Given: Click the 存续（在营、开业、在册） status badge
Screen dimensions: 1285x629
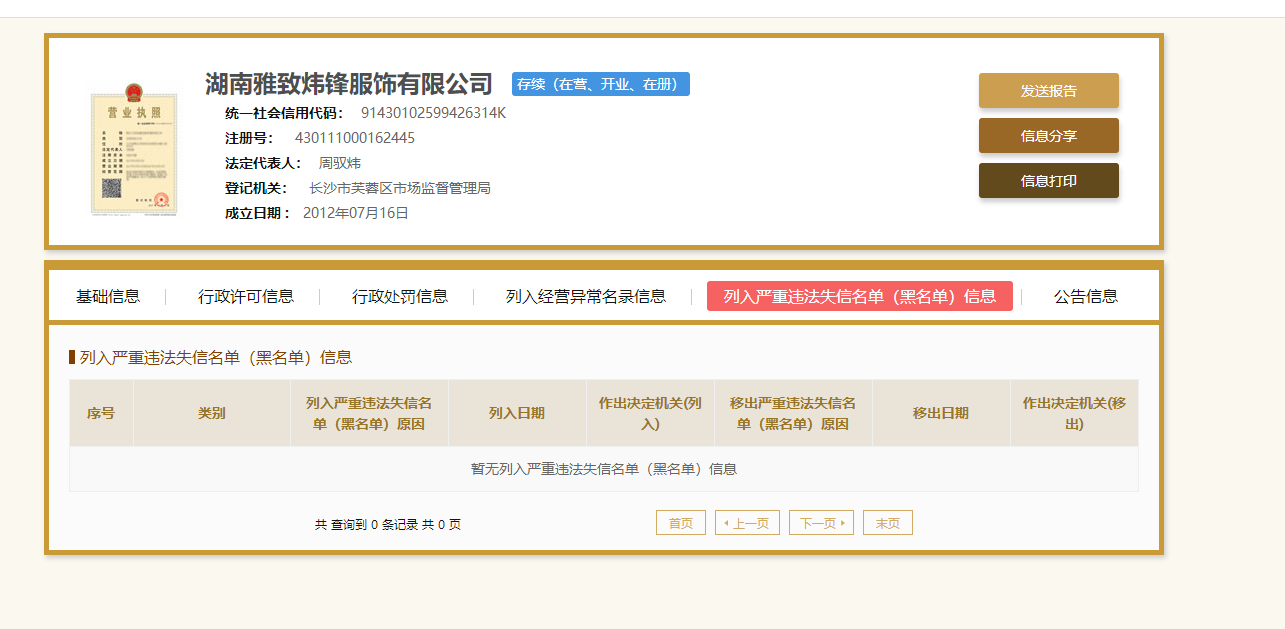Looking at the screenshot, I should point(601,84).
